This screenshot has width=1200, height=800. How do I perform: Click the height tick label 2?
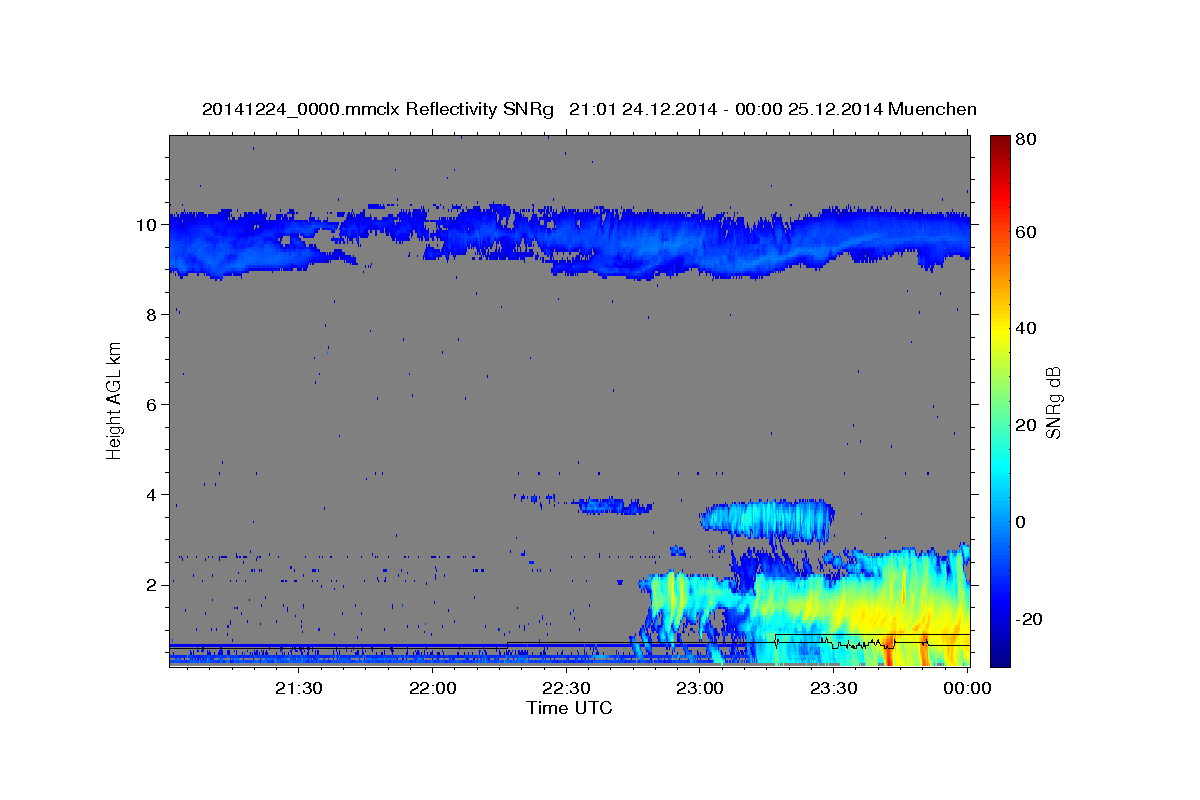pyautogui.click(x=153, y=584)
